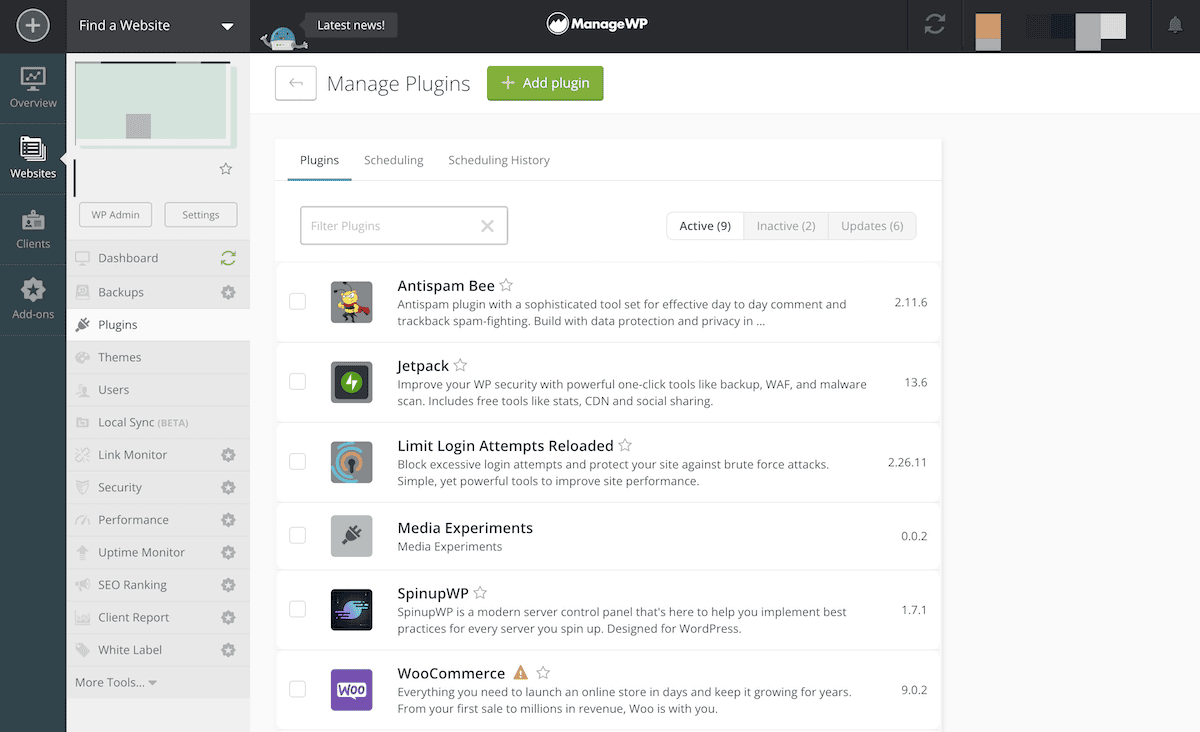Star the Limit Login Attempts Reloaded plugin
This screenshot has width=1200, height=732.
point(625,445)
